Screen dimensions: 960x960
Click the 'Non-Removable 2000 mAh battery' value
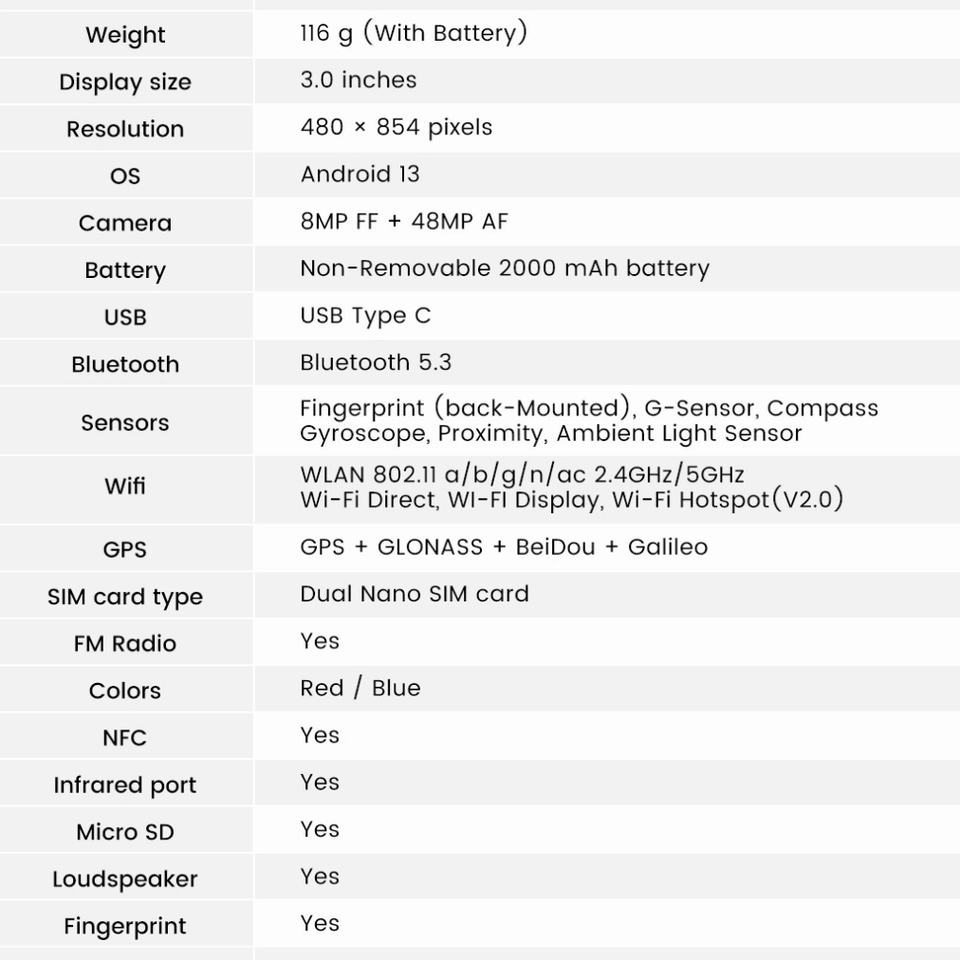[x=504, y=268]
